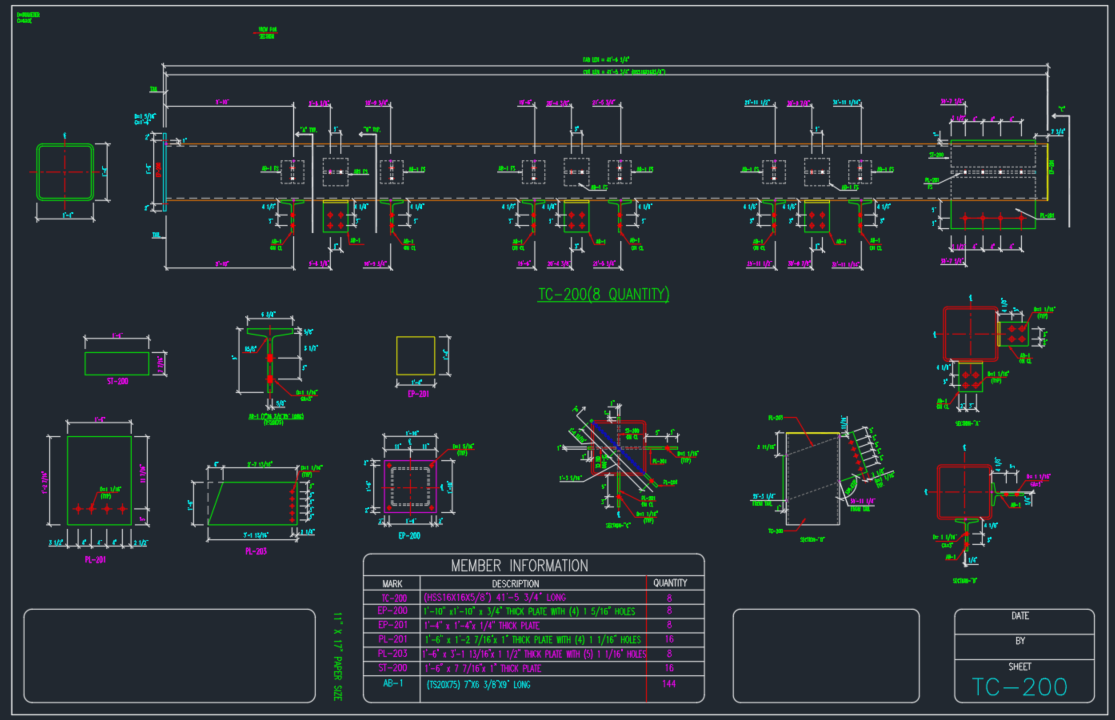The width and height of the screenshot is (1115, 720).
Task: Click the TC-200(8 QUANTITY) drawing title
Action: click(x=603, y=294)
